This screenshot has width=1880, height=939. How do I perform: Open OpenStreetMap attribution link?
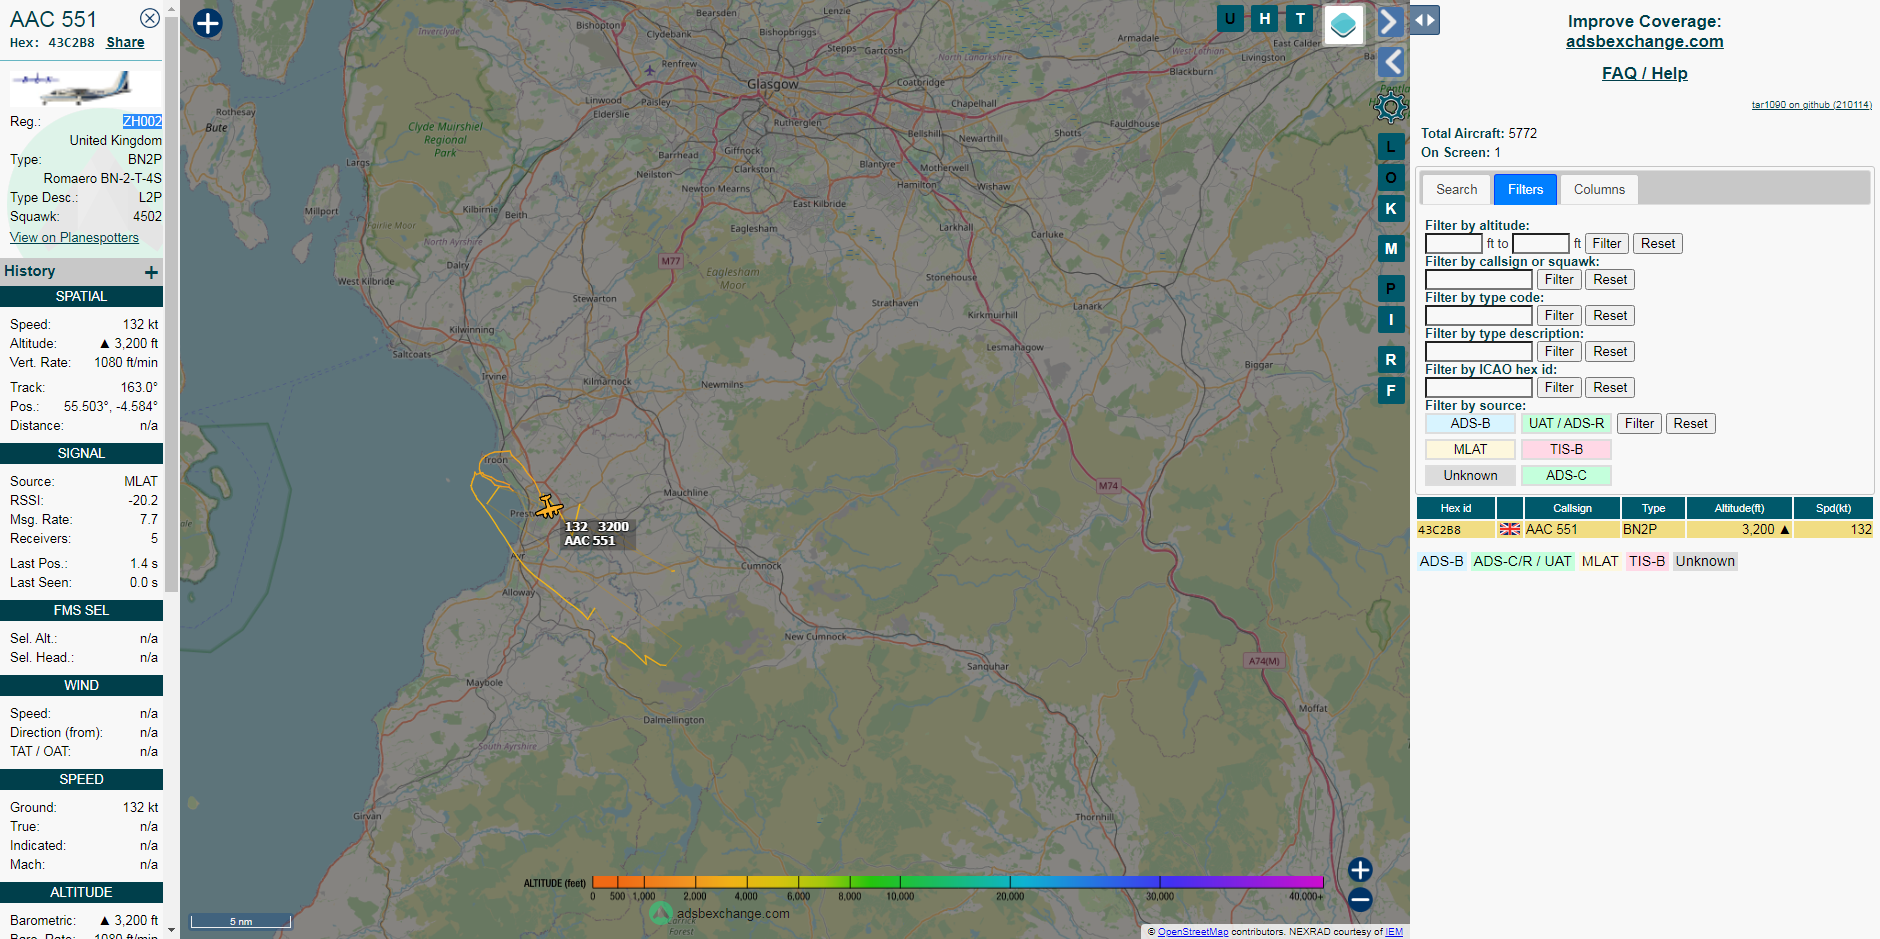1193,932
